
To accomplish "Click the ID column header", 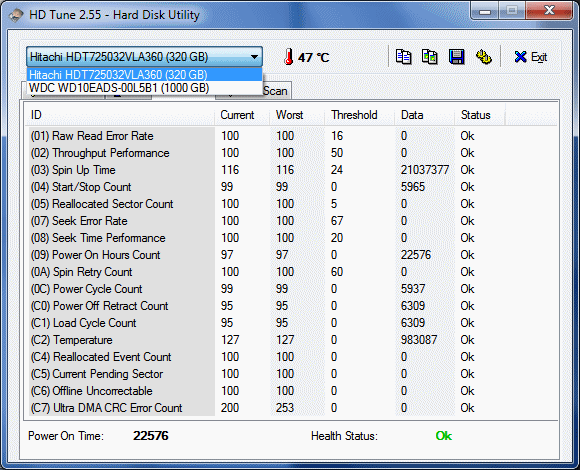I will coord(120,115).
